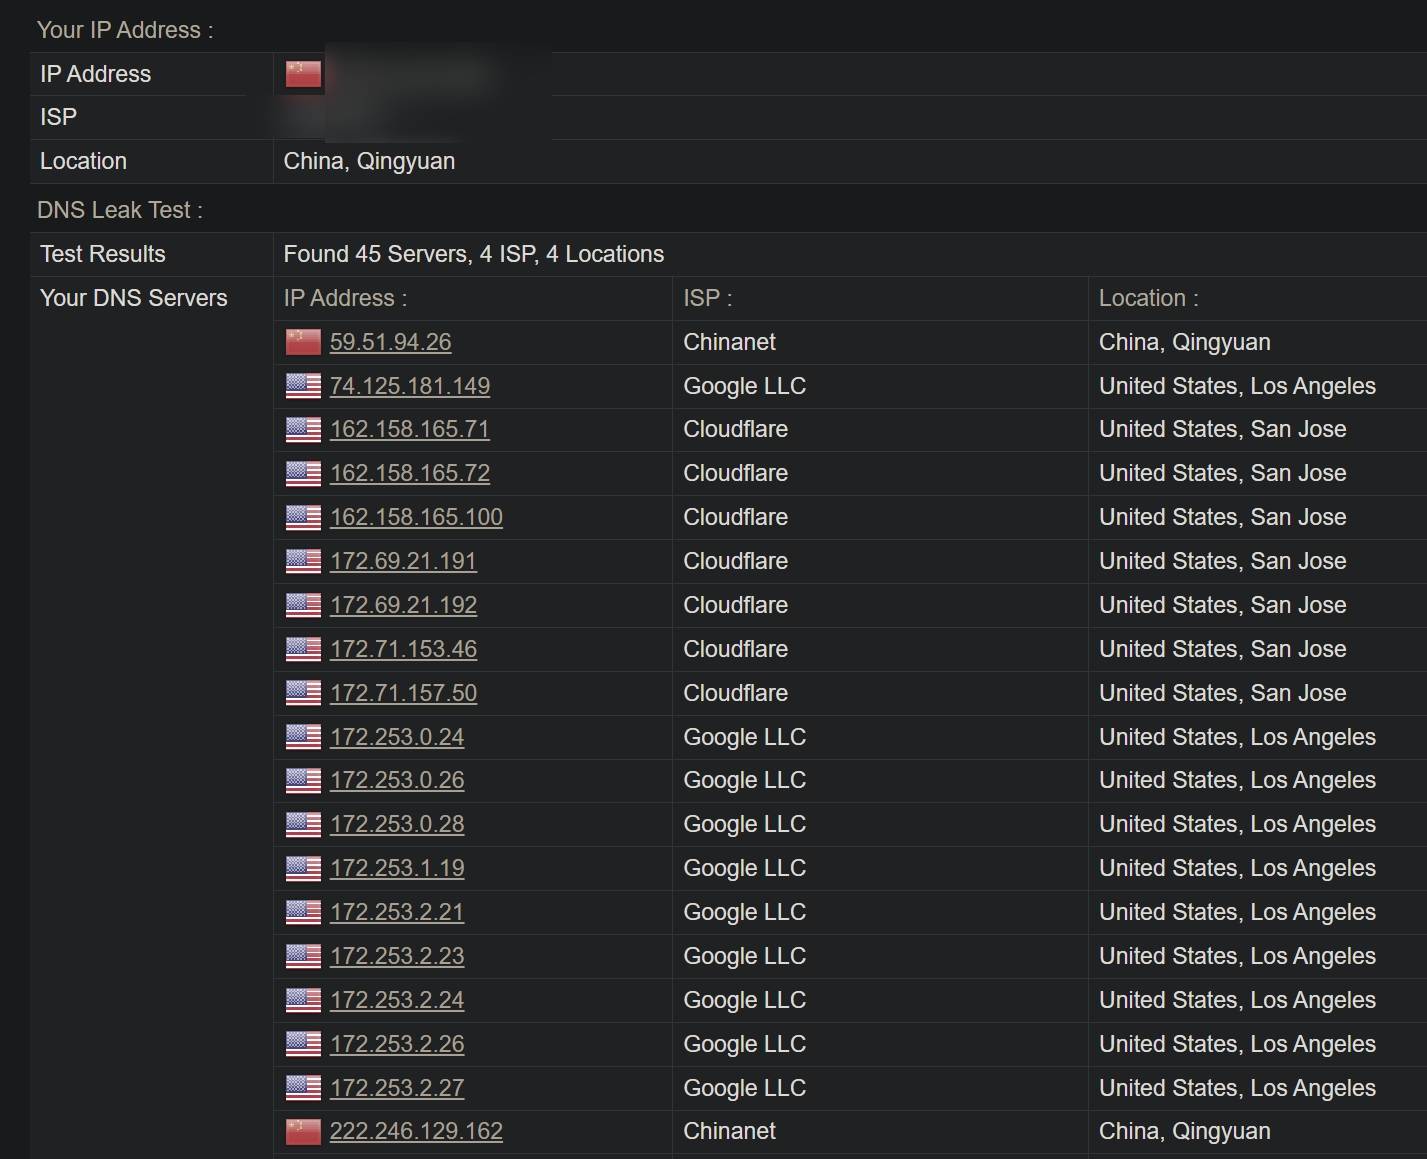
Task: Click the 'Your IP Address :' heading
Action: (125, 30)
